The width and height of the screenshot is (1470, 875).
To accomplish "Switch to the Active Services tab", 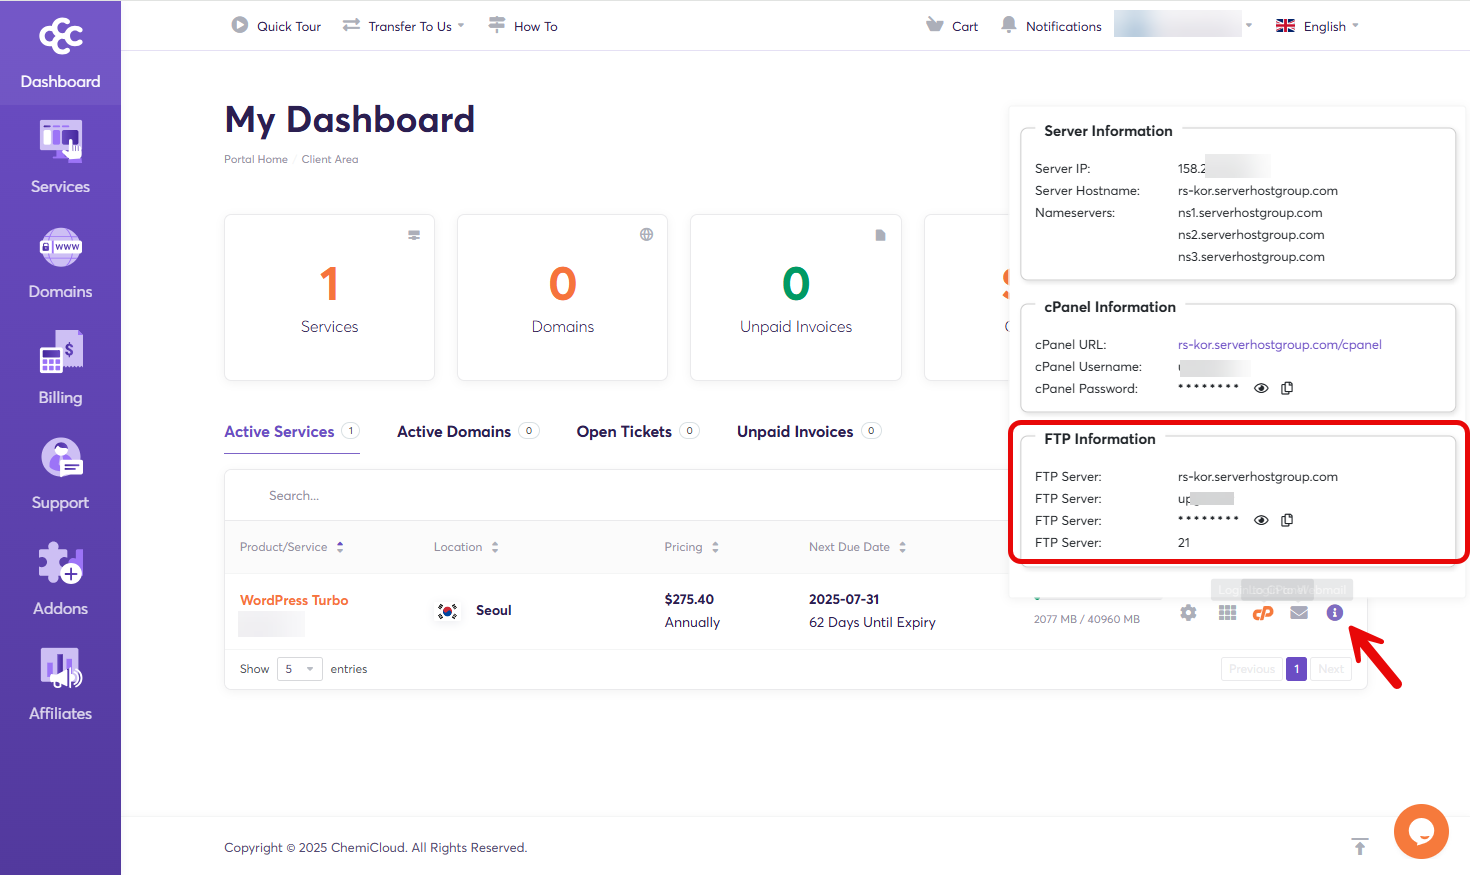I will pyautogui.click(x=291, y=432).
